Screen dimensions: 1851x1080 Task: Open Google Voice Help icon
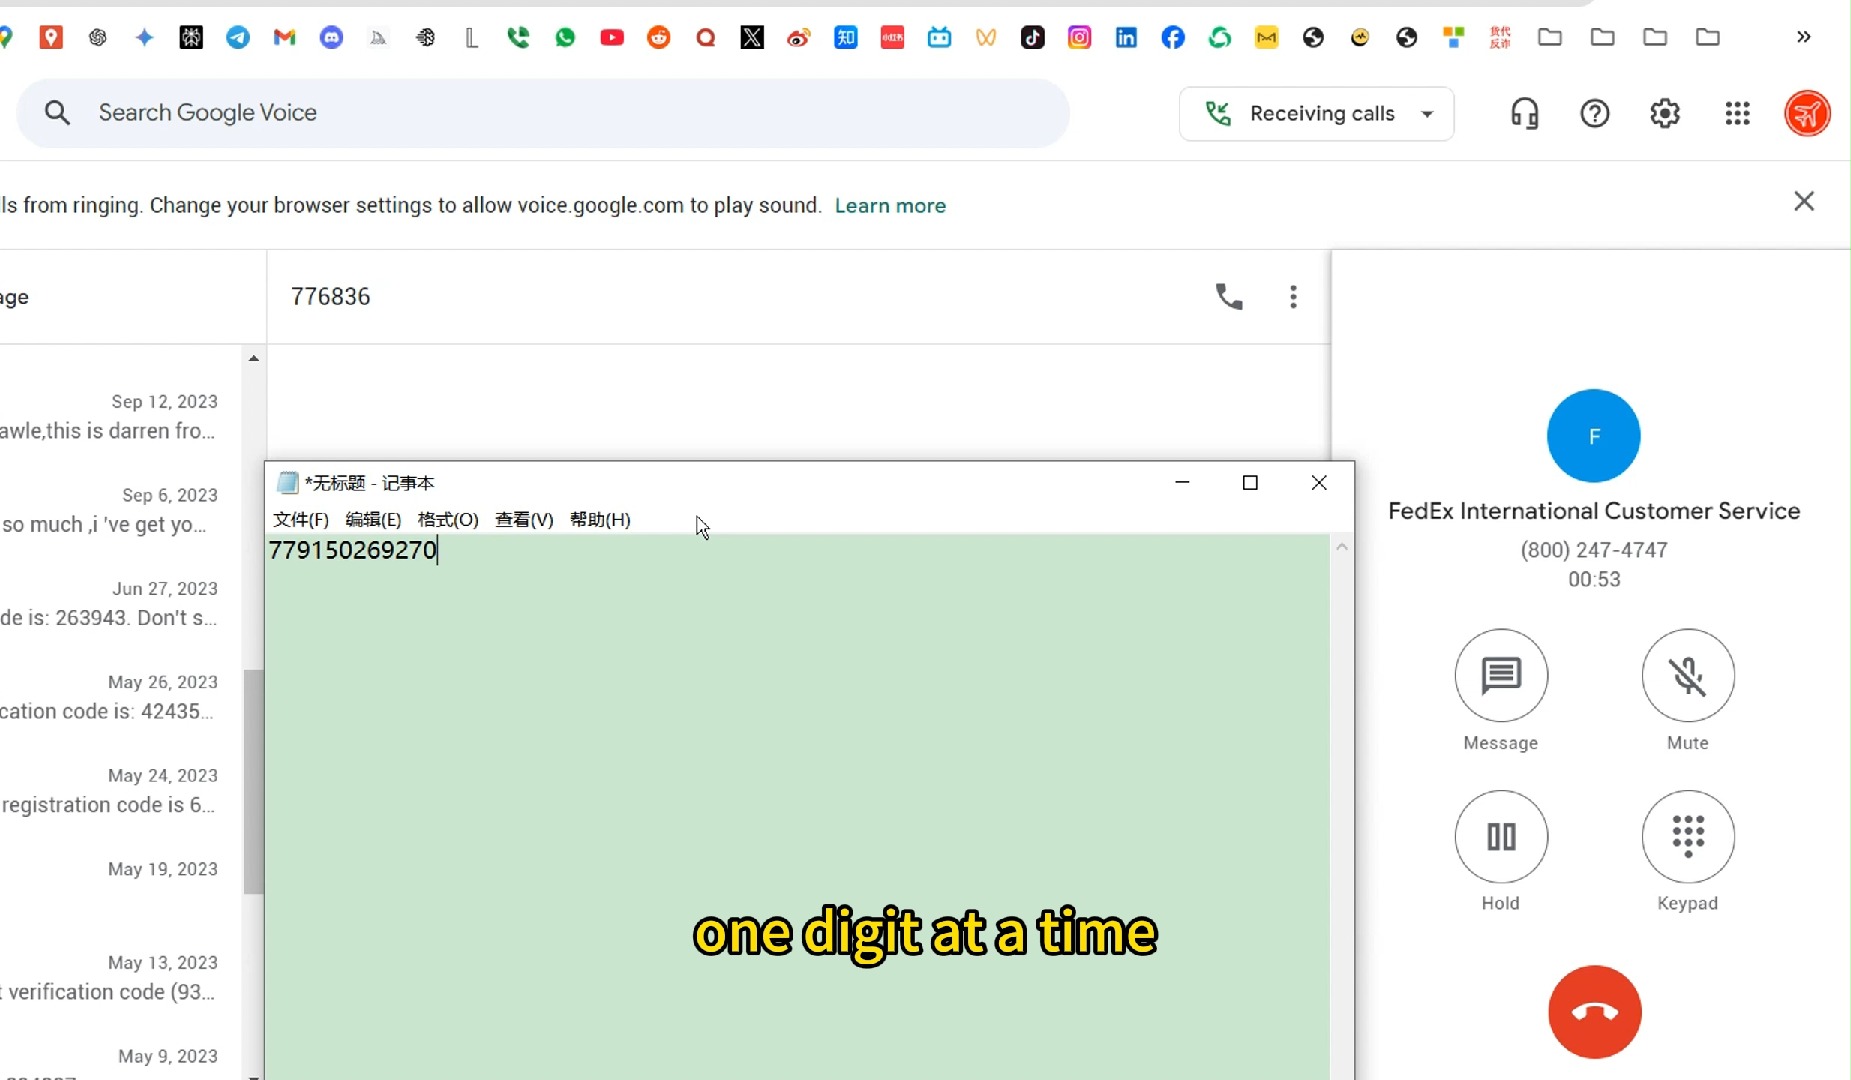tap(1595, 114)
